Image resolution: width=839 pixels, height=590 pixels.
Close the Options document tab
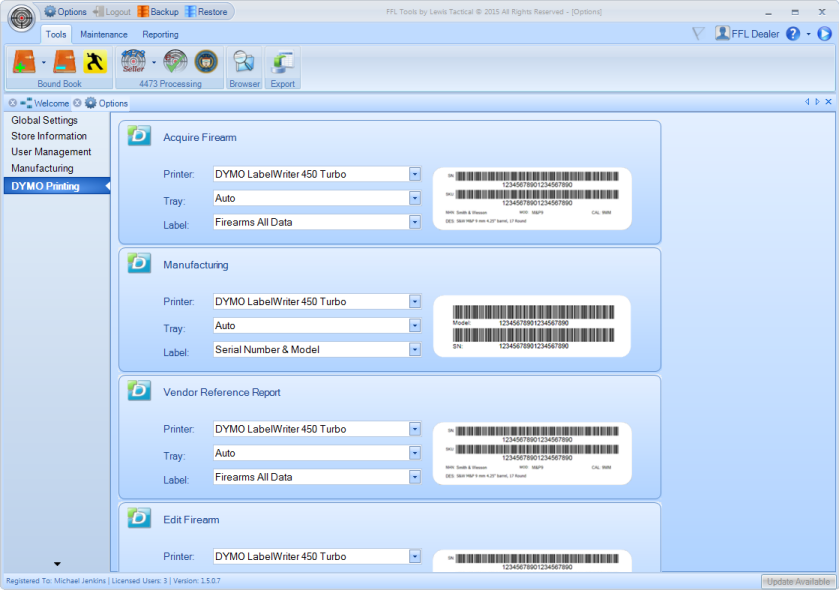pos(77,103)
